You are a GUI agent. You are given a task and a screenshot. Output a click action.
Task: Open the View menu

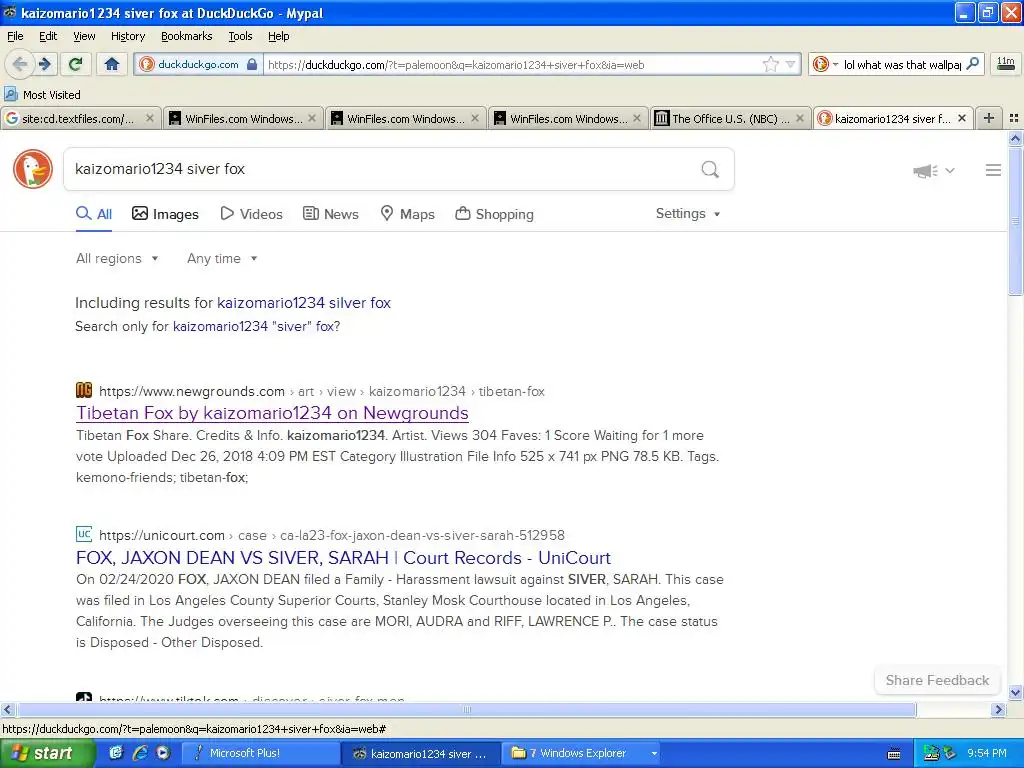(84, 36)
